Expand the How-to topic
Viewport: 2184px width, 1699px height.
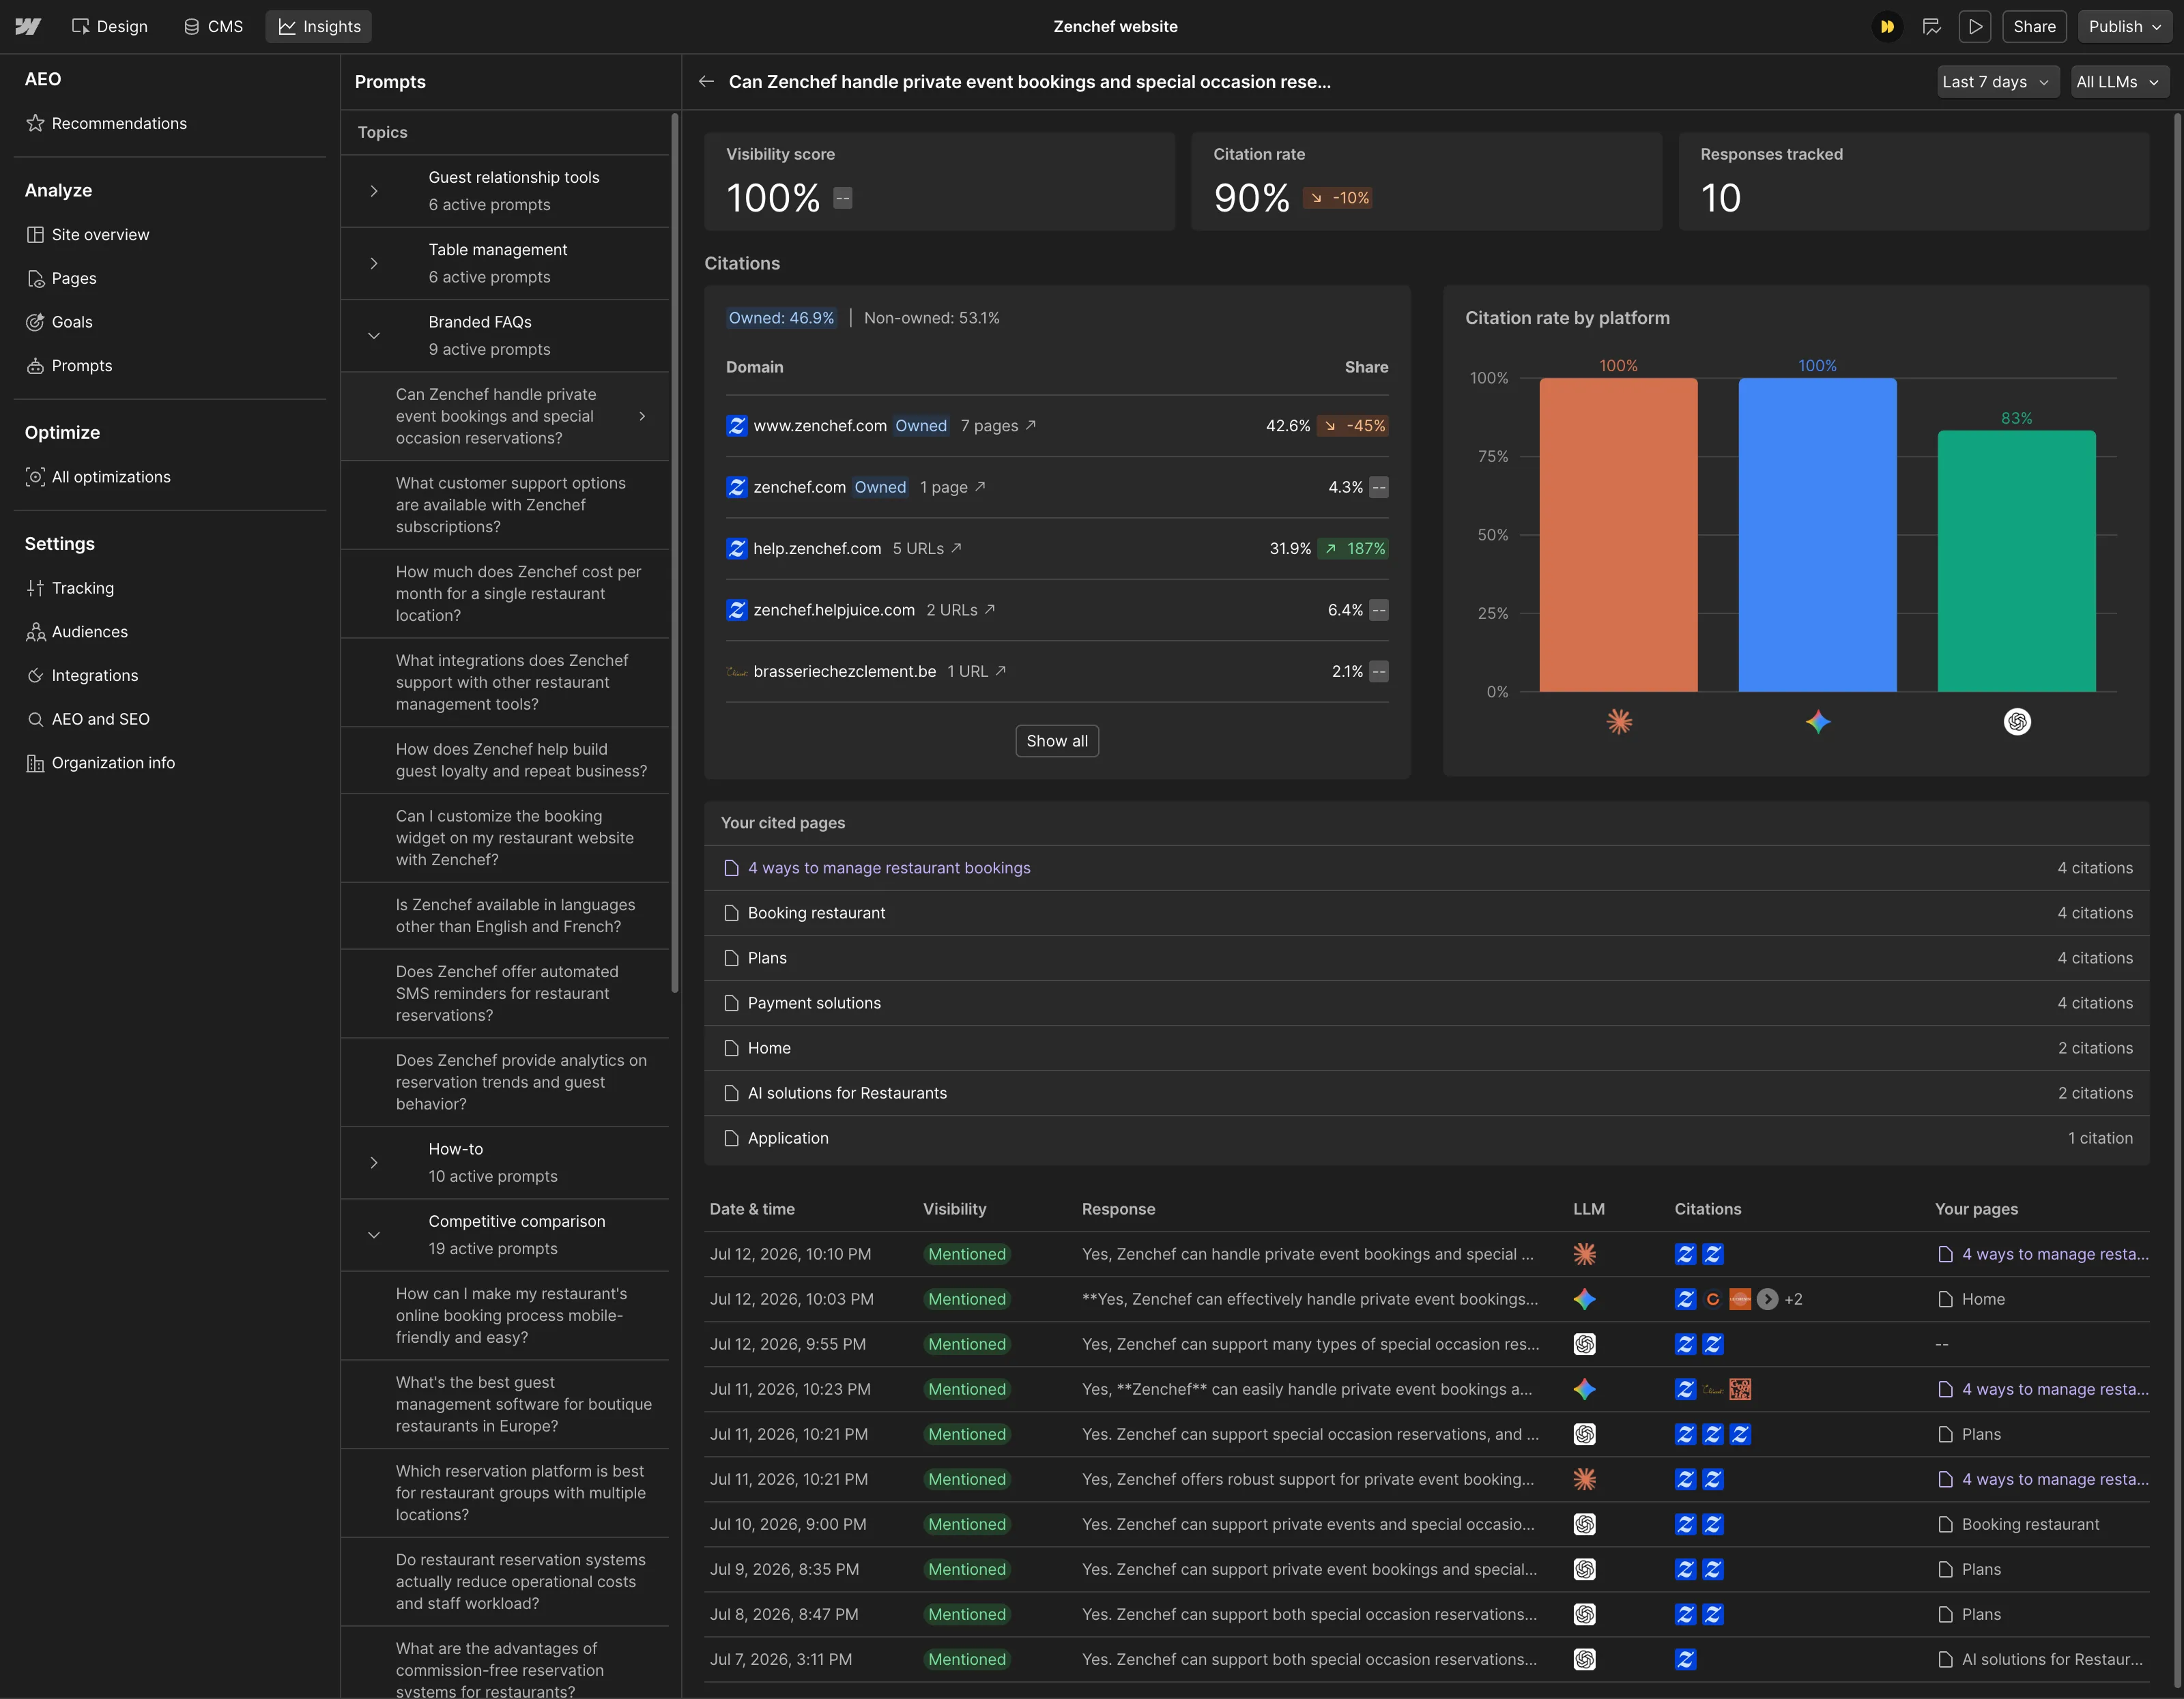pos(374,1163)
